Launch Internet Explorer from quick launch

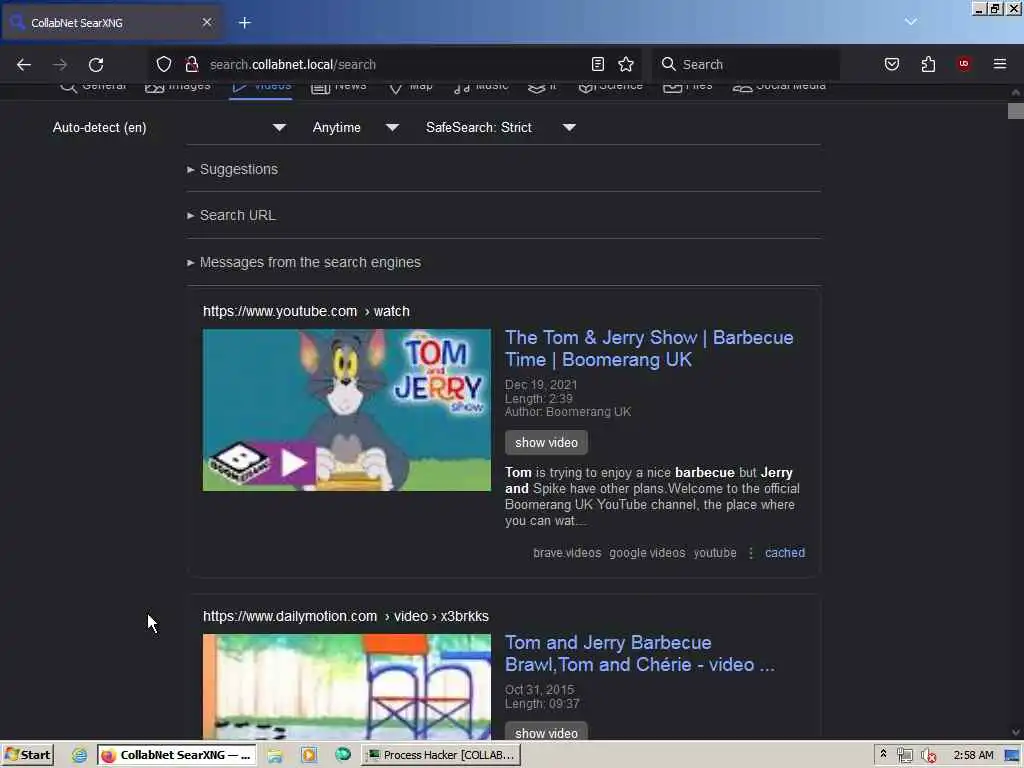click(80, 755)
